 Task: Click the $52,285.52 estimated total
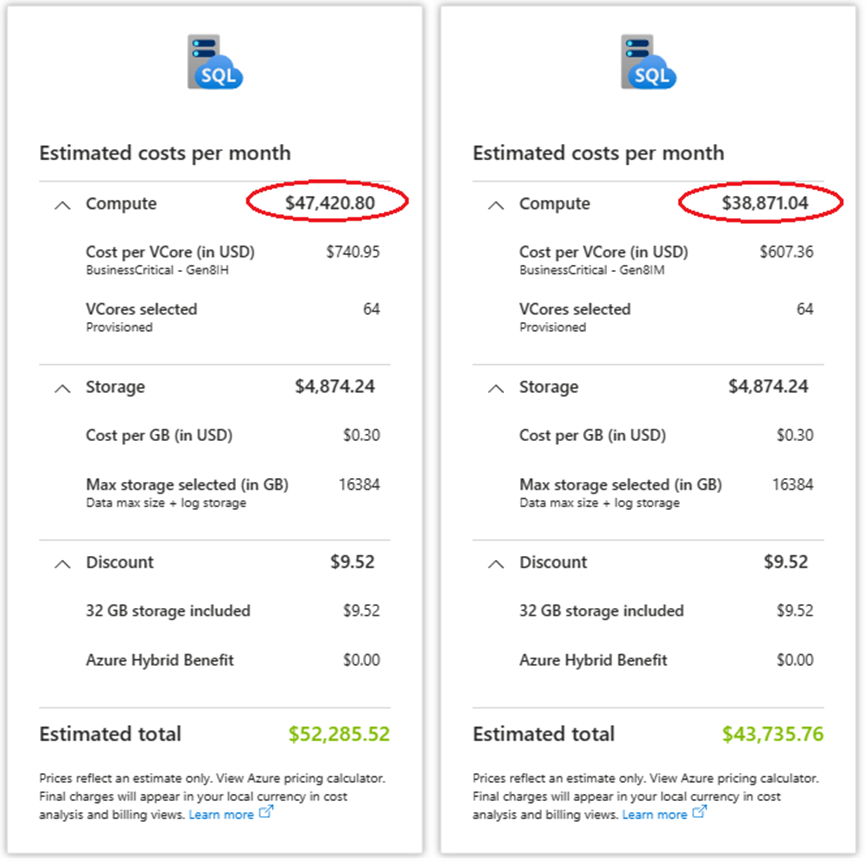(339, 734)
